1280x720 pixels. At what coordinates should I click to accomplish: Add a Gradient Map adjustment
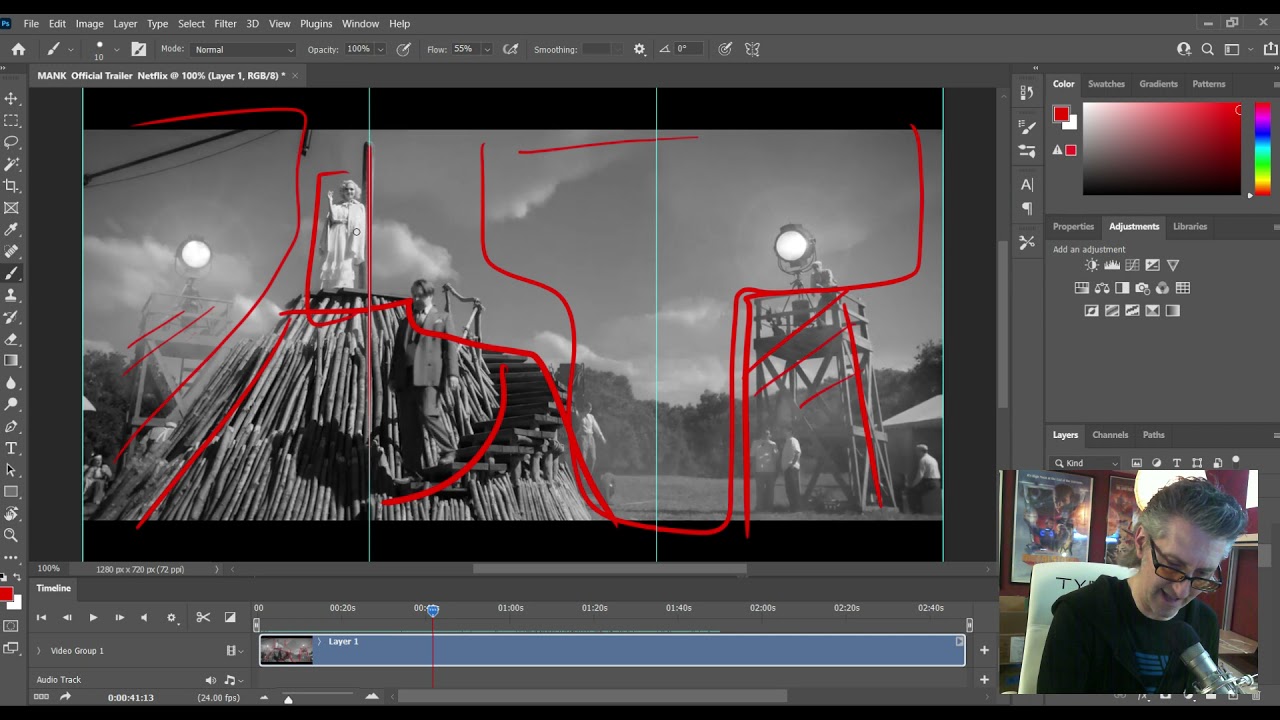pyautogui.click(x=1173, y=311)
